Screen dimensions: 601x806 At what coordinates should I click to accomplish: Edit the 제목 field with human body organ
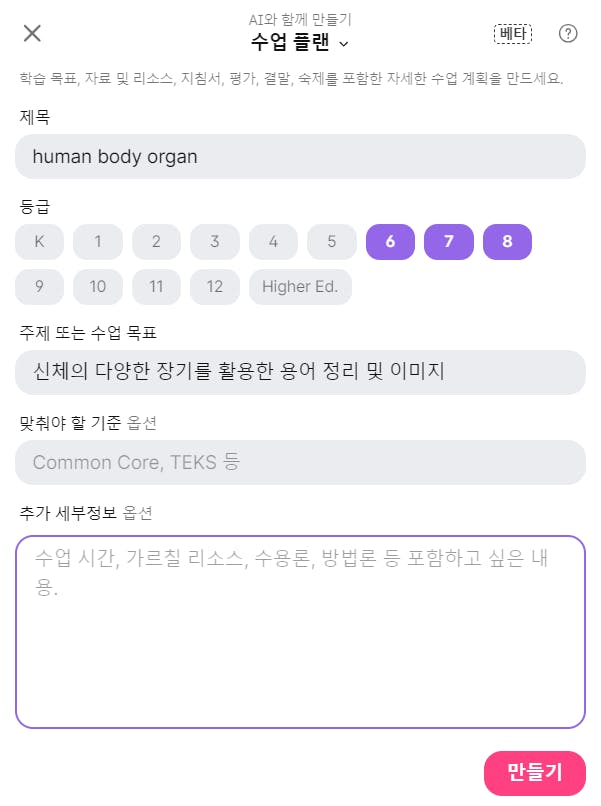click(300, 157)
